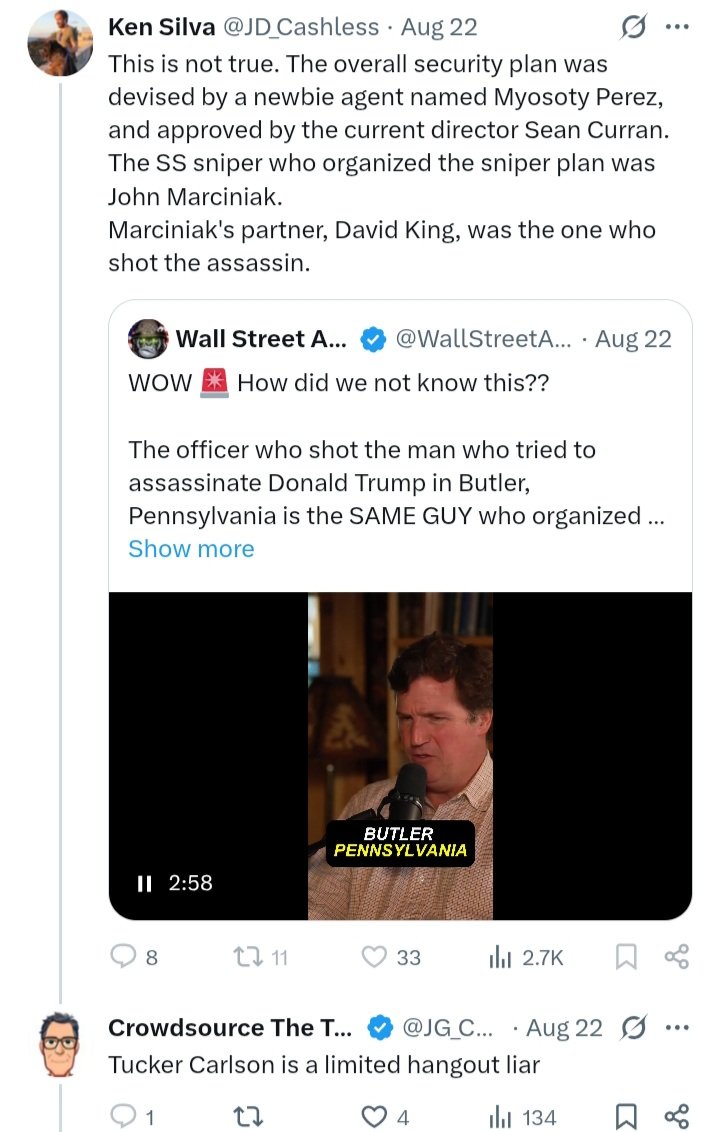Share the Crowdsource The Truth reply
The image size is (720, 1132).
(677, 1116)
